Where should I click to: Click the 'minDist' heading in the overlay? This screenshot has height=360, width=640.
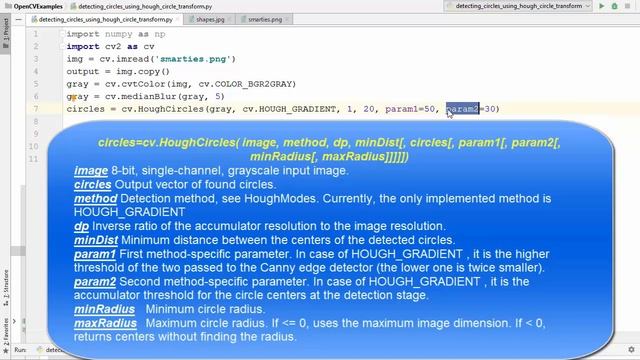[96, 240]
